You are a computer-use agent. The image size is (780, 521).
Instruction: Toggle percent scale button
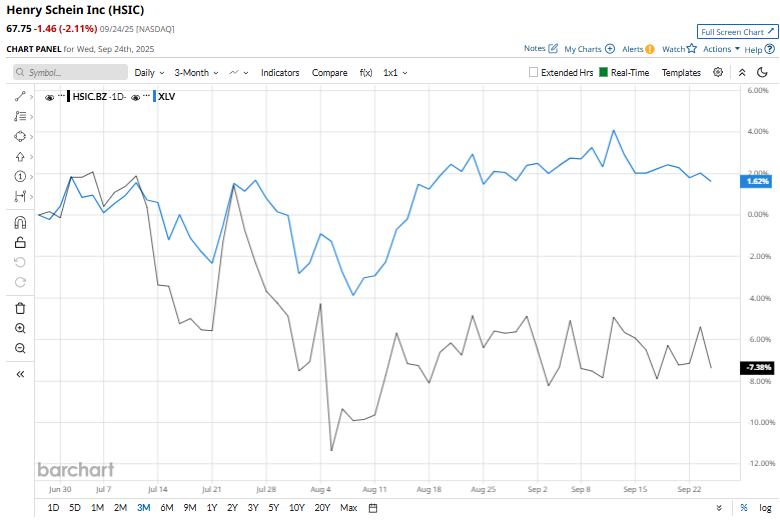[744, 508]
